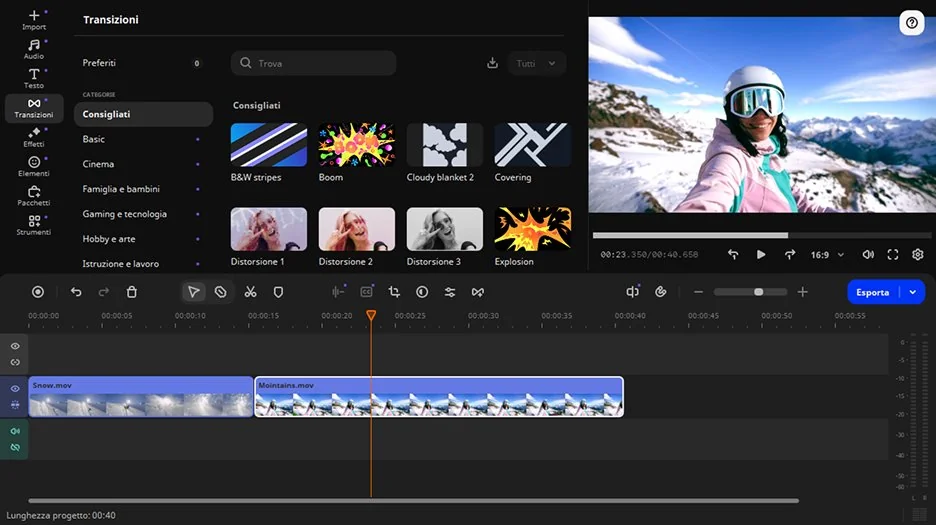Hide the main video track with eye icon
The image size is (936, 525).
pos(15,388)
